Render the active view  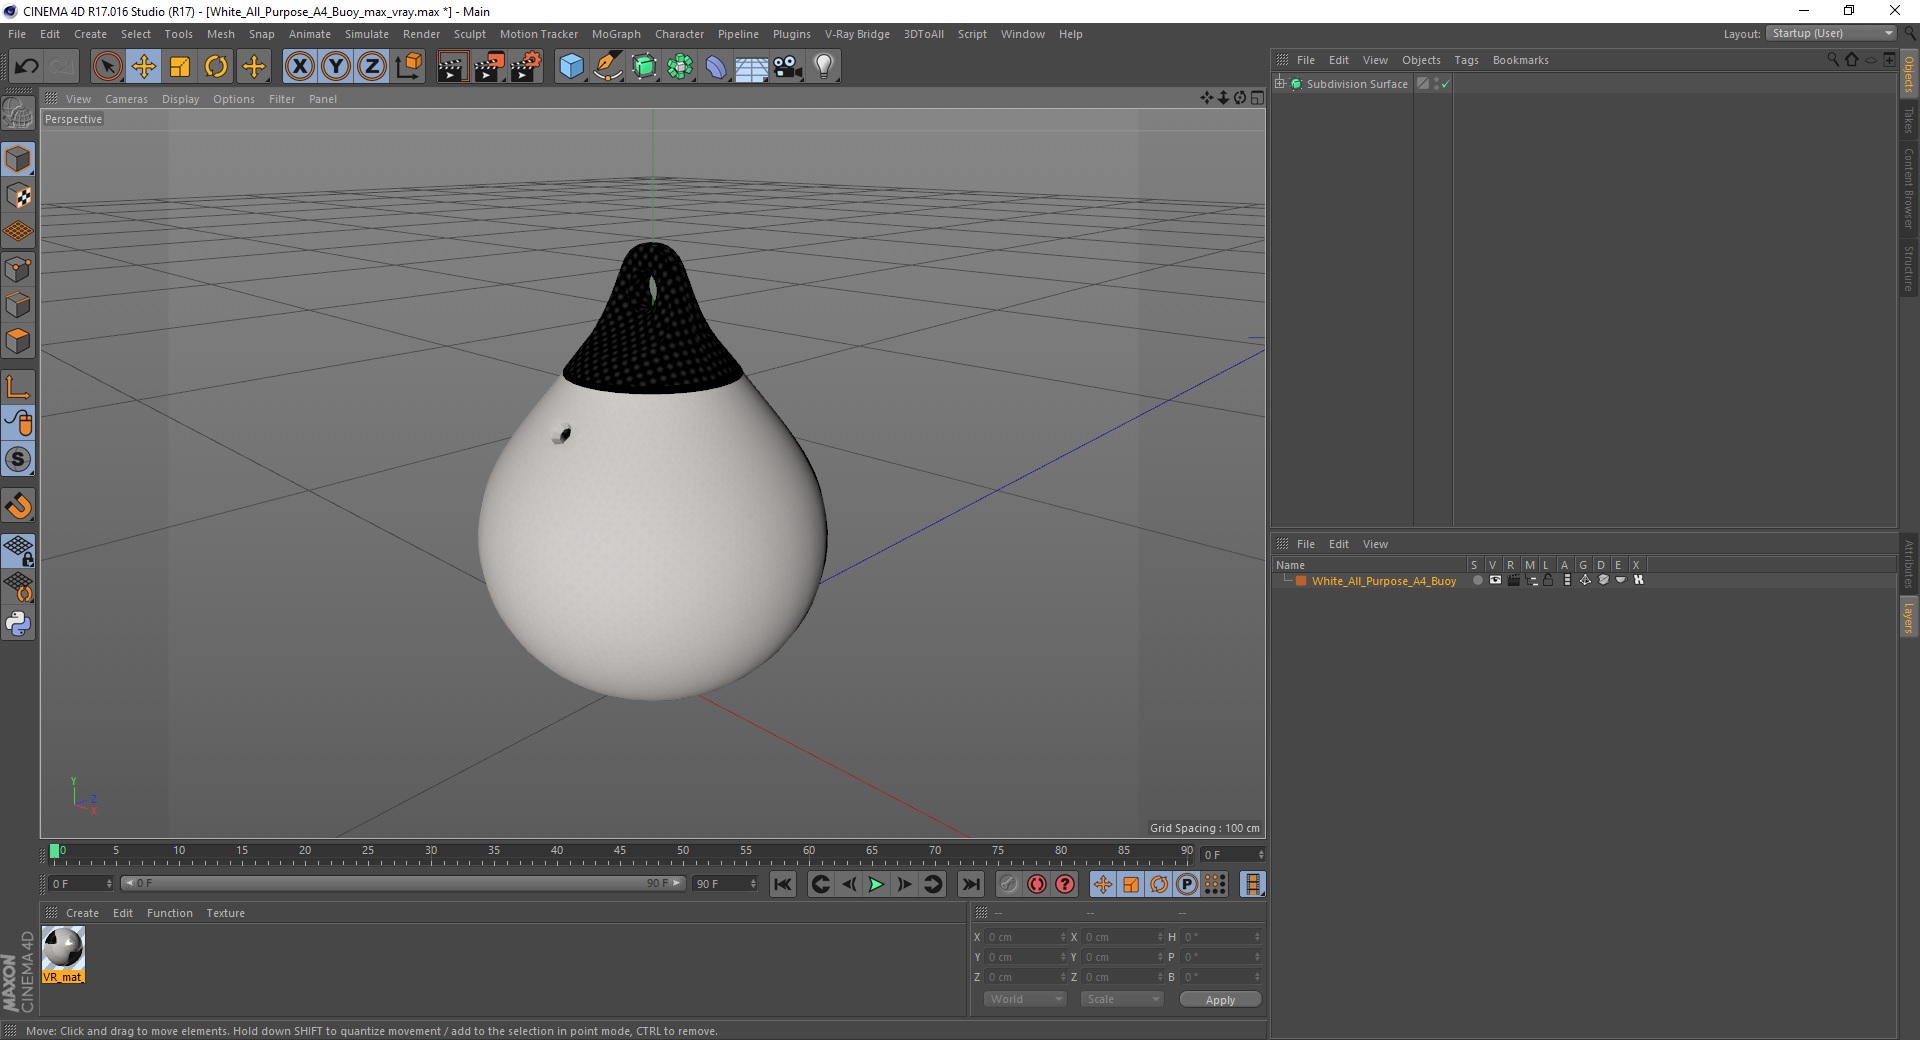coord(452,67)
